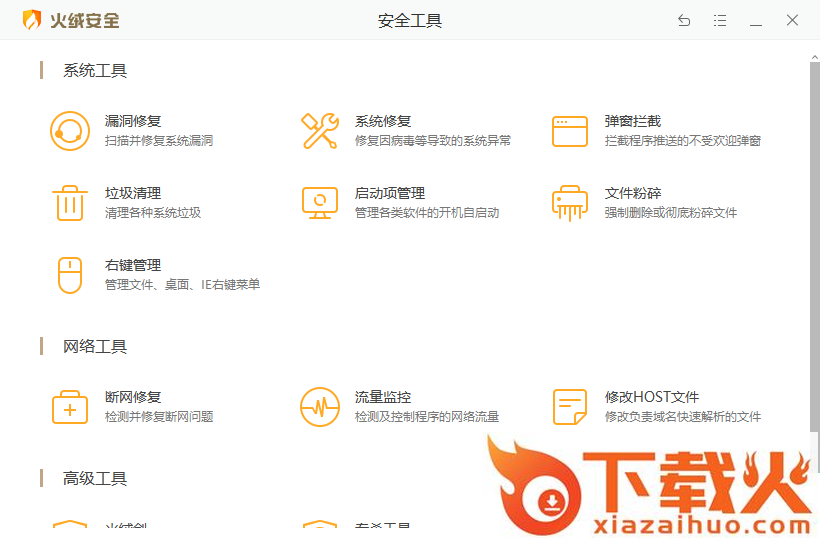Open the 弹窗拦截 popup blocker icon
The height and width of the screenshot is (540, 820).
click(x=570, y=131)
